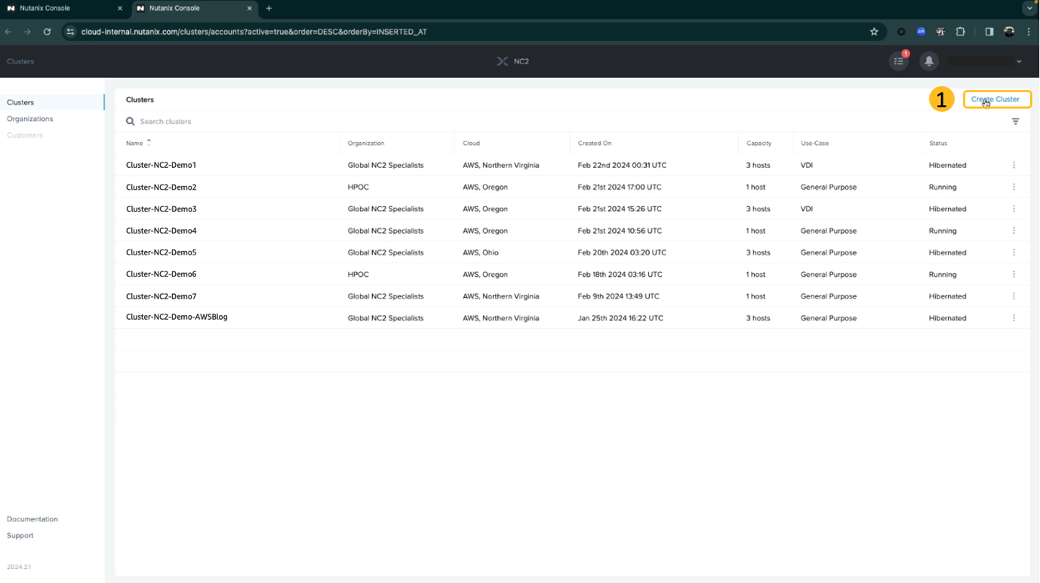Click AWS, Ohio cloud cell
The image size is (1040, 583).
tap(481, 253)
